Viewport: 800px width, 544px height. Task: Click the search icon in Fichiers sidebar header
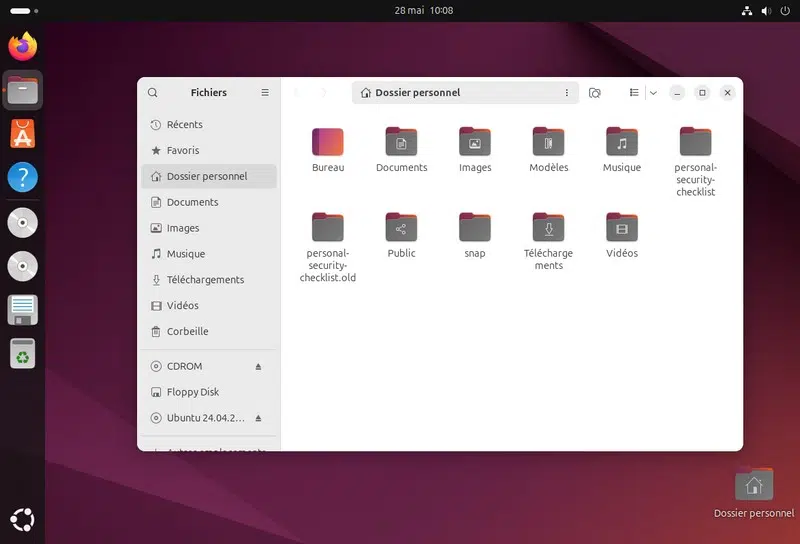(x=153, y=93)
